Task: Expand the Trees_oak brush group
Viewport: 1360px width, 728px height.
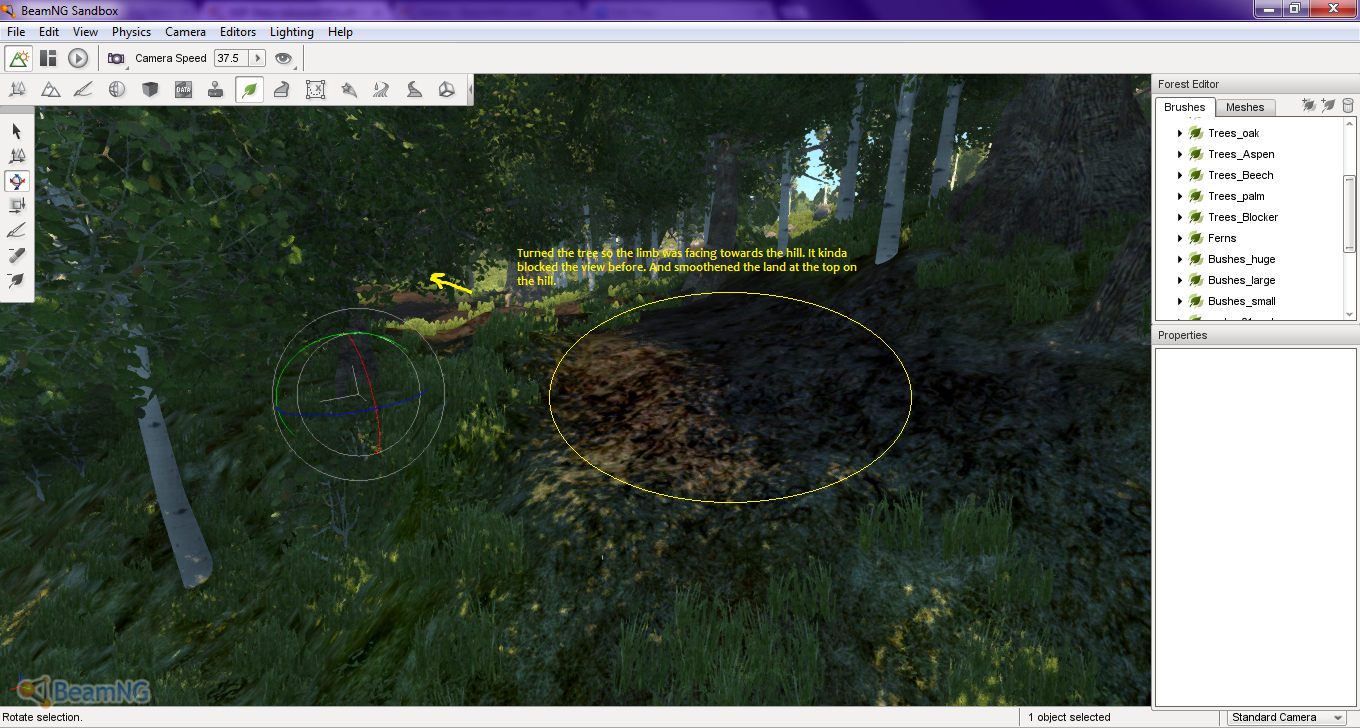Action: coord(1180,133)
